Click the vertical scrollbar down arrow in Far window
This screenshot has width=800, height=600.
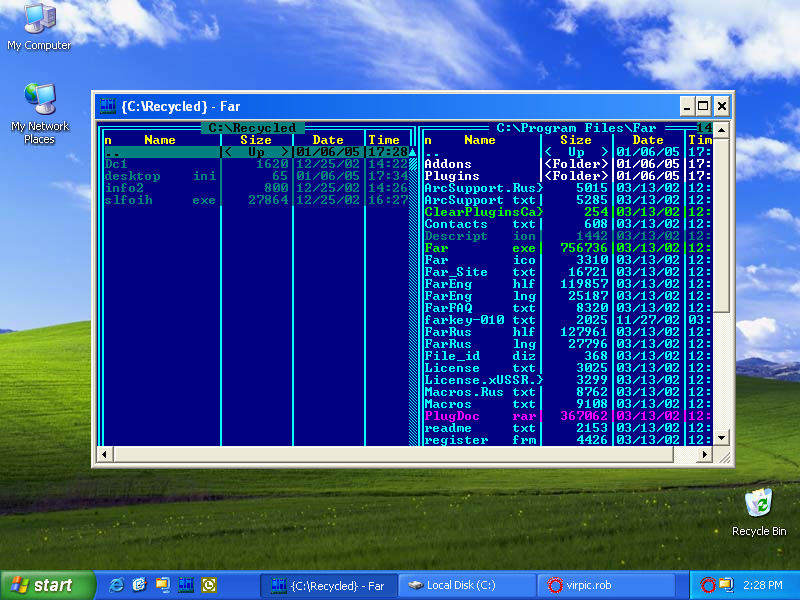(721, 438)
